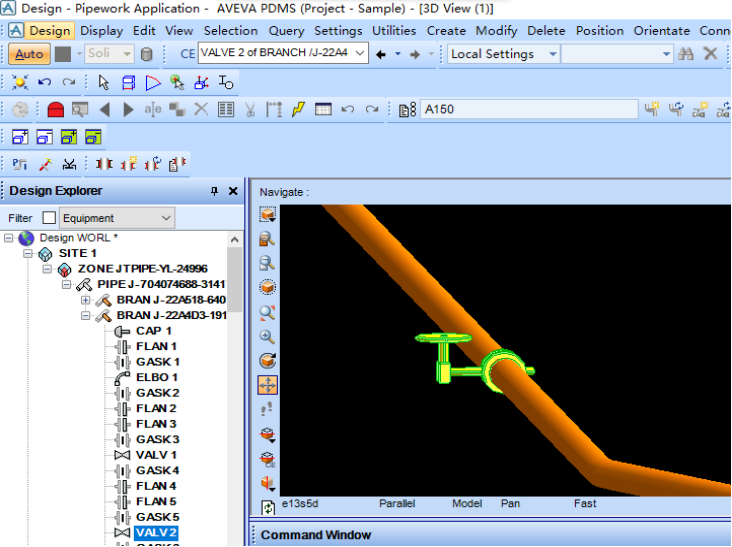Open the Modify menu
This screenshot has height=547, width=732.
pos(497,30)
